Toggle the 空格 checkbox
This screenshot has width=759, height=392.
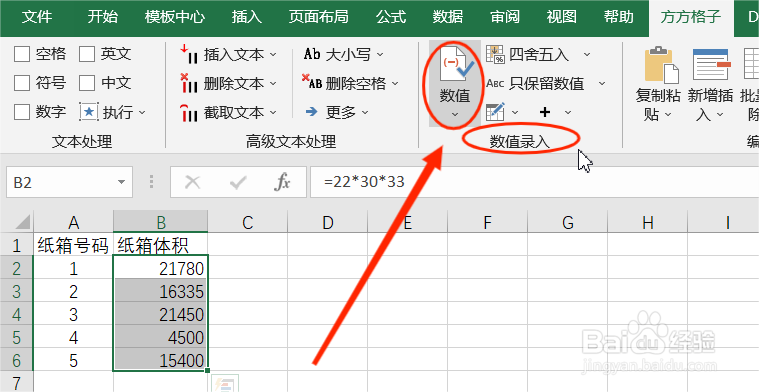[x=22, y=54]
